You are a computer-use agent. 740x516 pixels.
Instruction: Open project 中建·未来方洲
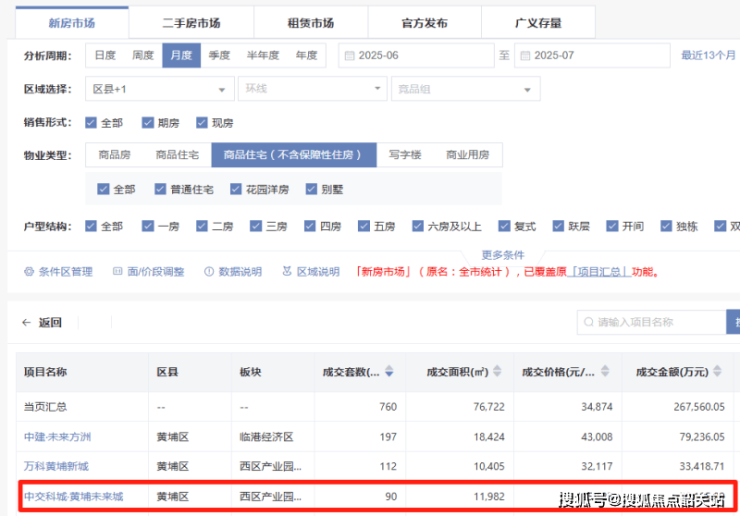58,437
